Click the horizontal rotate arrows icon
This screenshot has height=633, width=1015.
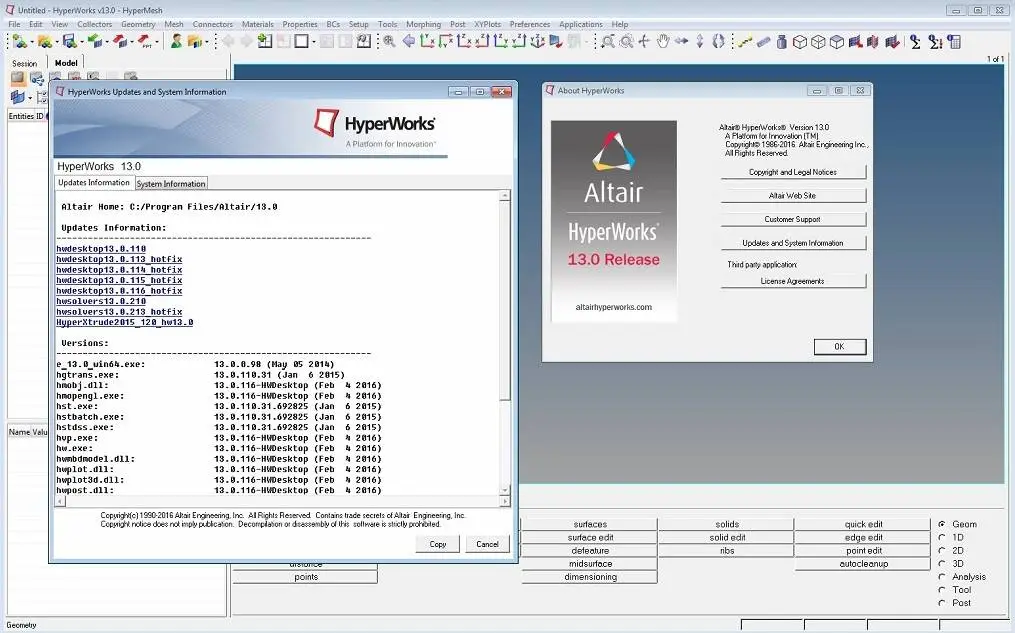point(682,41)
